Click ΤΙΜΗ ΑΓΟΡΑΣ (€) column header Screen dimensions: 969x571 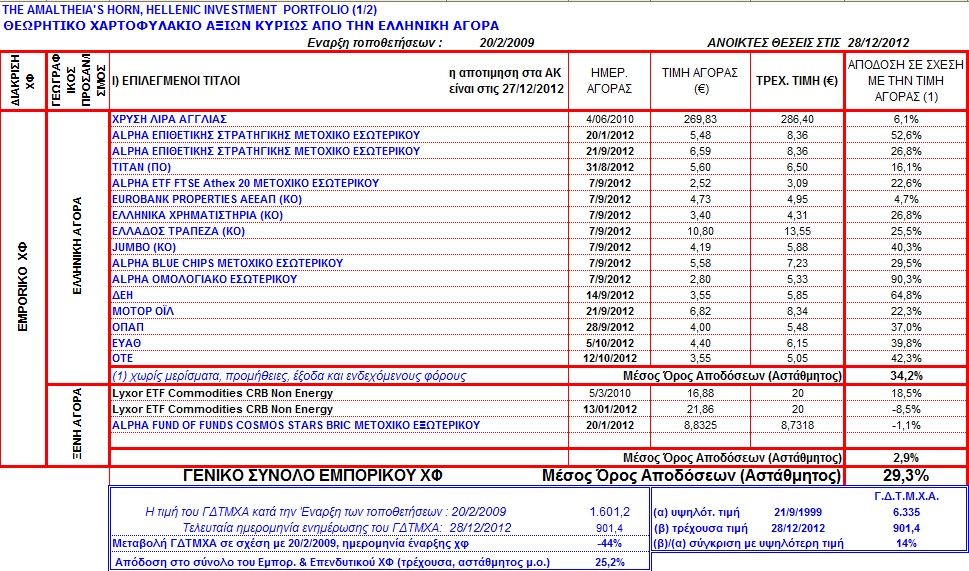[700, 80]
